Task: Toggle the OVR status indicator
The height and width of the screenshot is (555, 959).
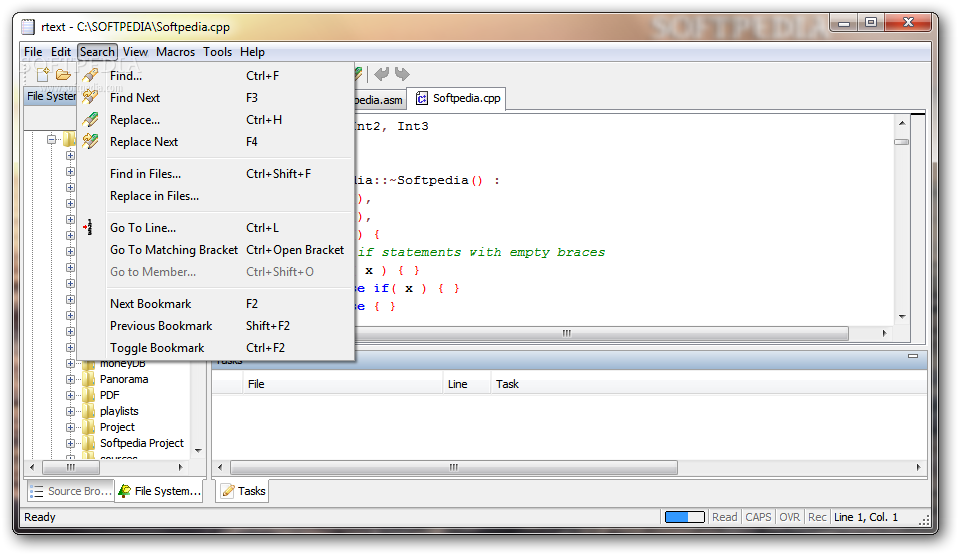Action: pos(790,517)
